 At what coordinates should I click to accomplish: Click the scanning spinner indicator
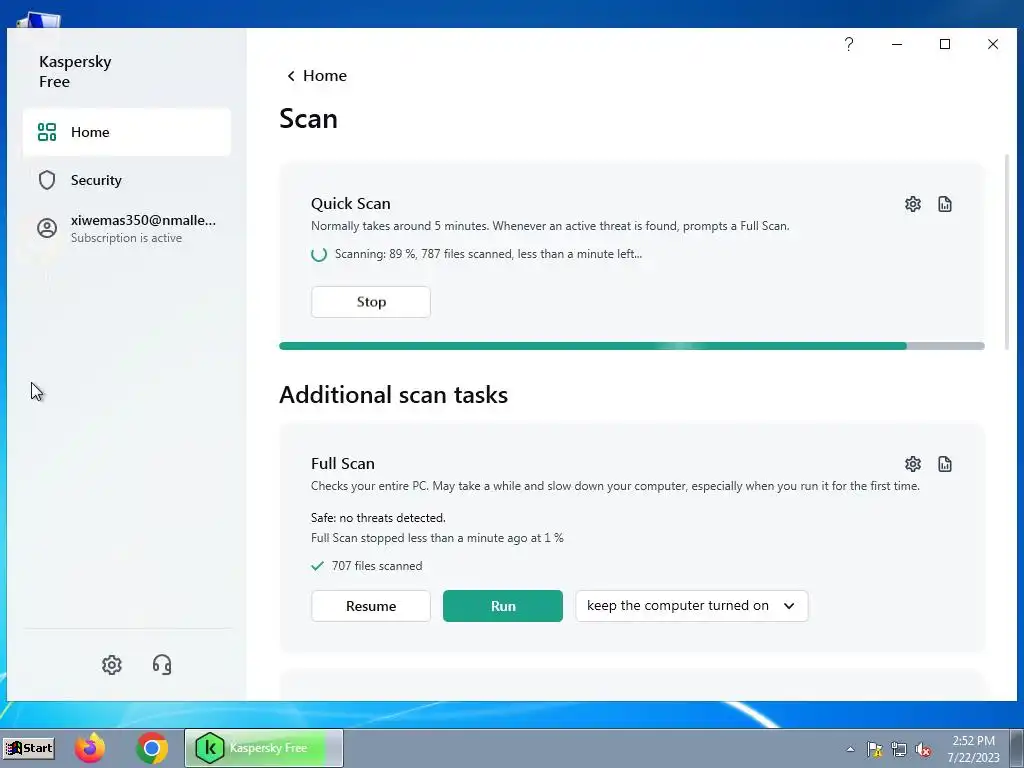point(319,254)
